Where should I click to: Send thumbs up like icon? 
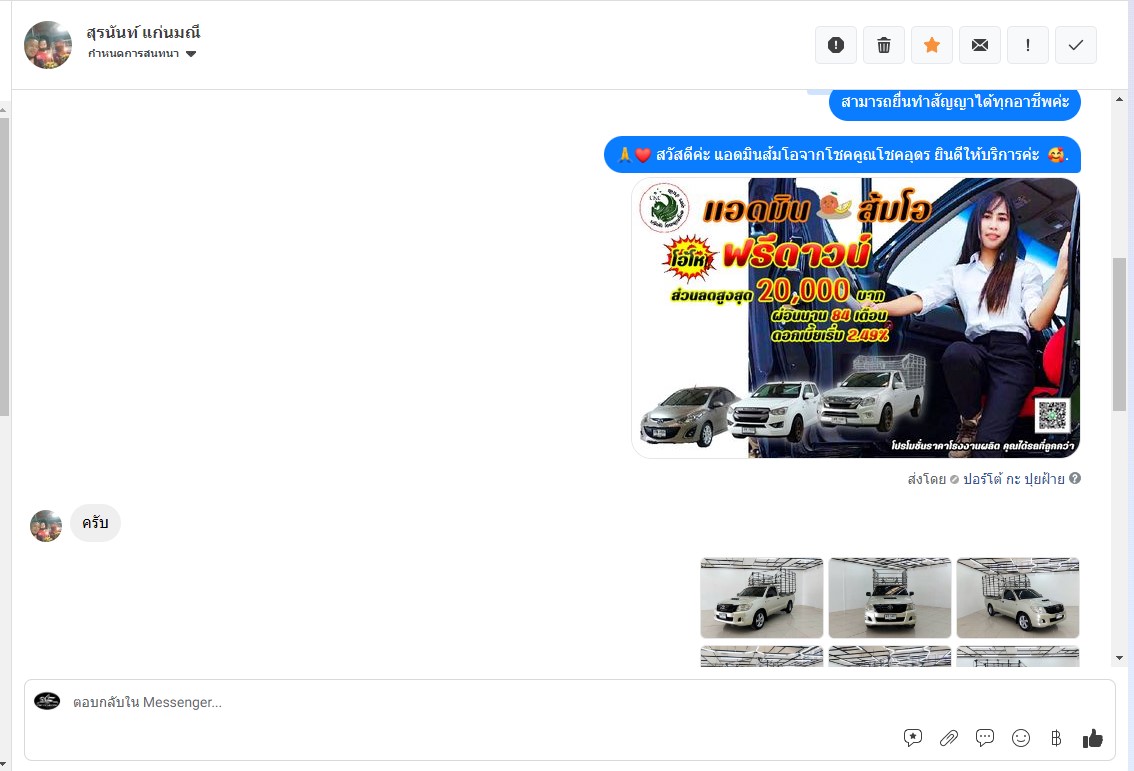(x=1092, y=738)
